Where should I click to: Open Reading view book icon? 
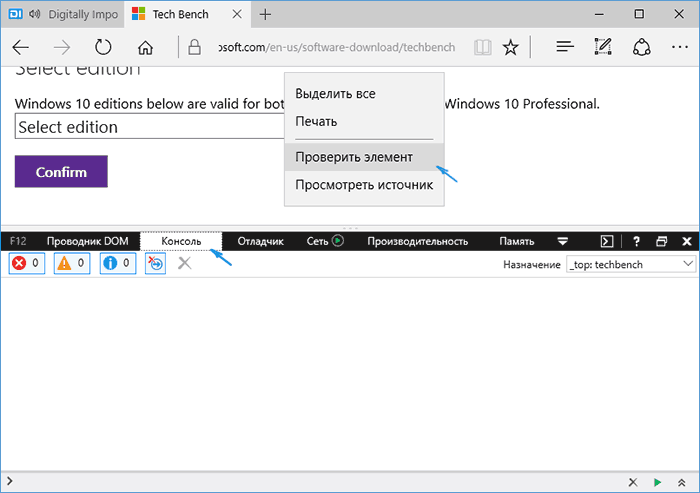(x=483, y=47)
